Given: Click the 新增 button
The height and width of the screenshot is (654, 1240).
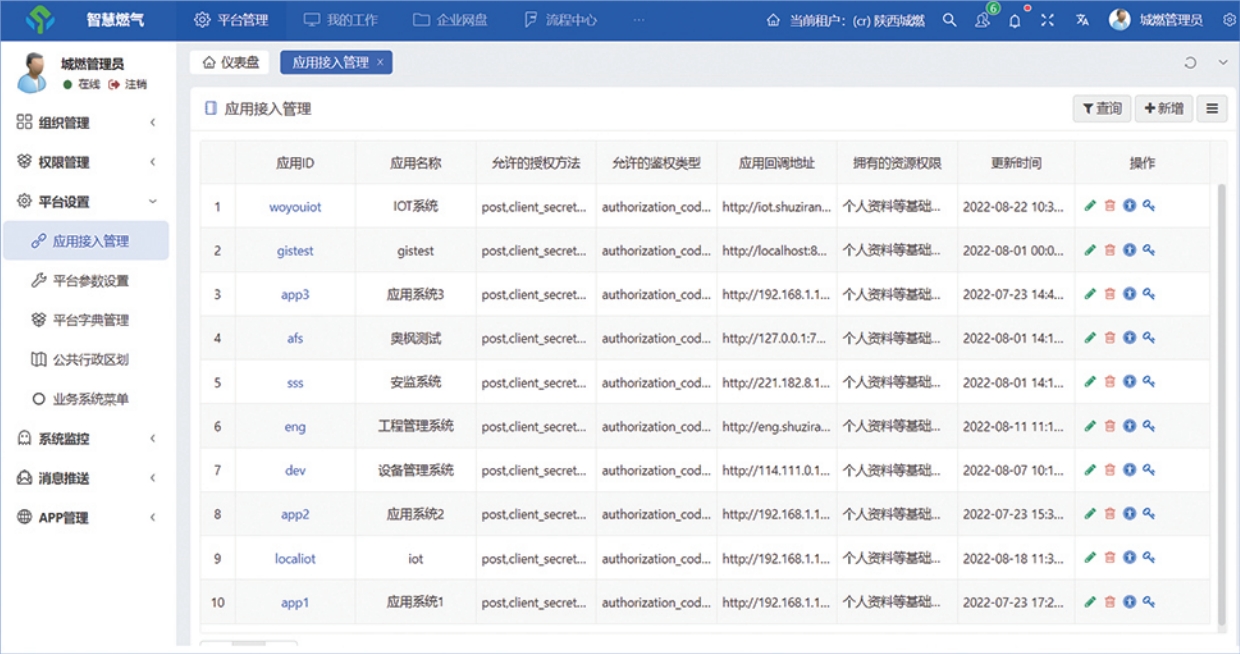Looking at the screenshot, I should 1164,108.
